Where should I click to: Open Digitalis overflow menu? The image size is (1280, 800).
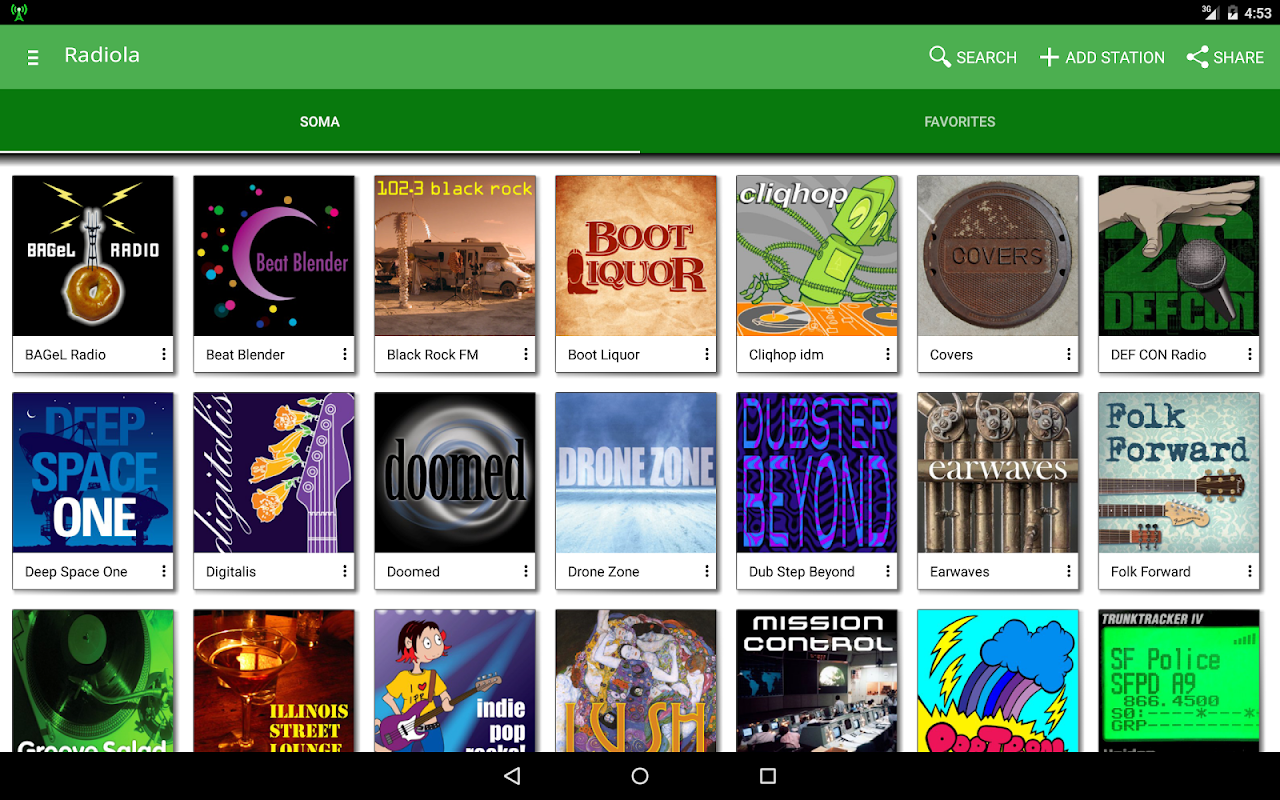[x=345, y=571]
